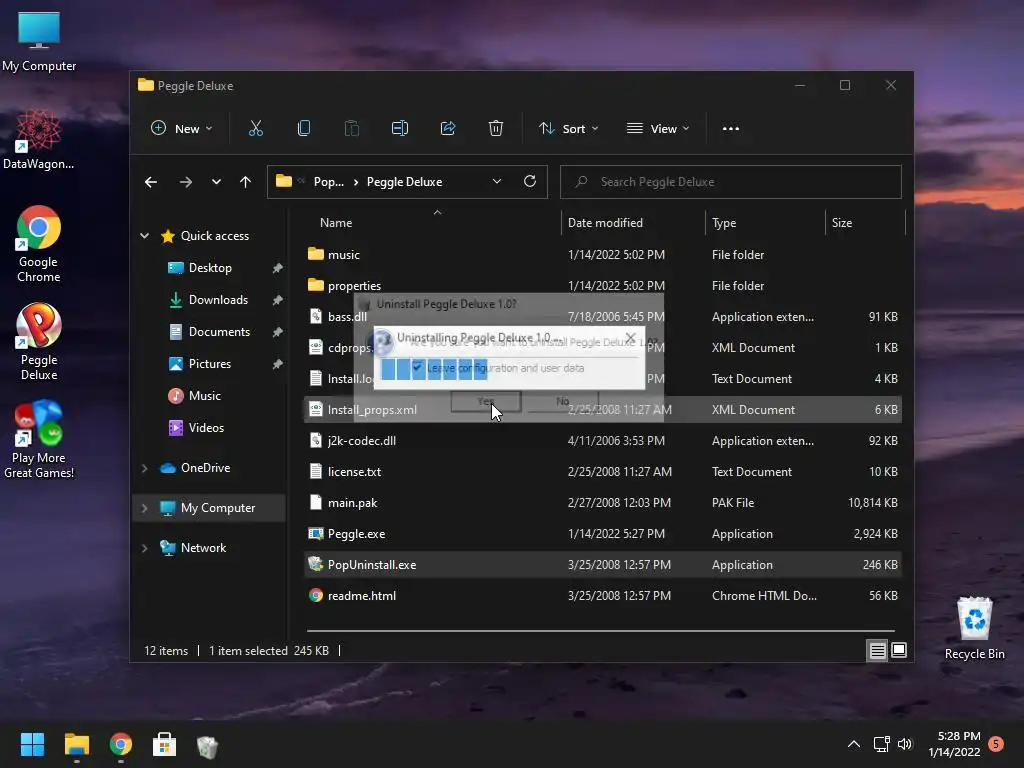Toggle Leave configuration and user data checkbox
The width and height of the screenshot is (1024, 768).
[x=418, y=366]
